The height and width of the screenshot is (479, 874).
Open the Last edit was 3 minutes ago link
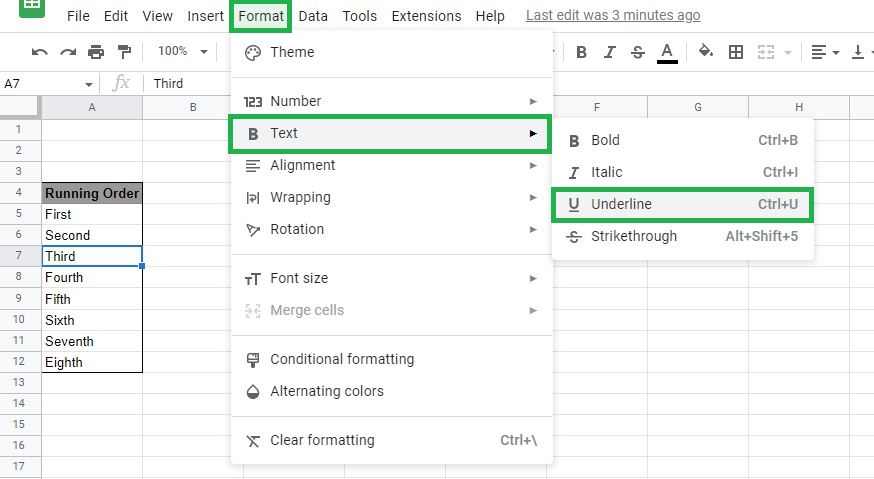click(x=613, y=16)
